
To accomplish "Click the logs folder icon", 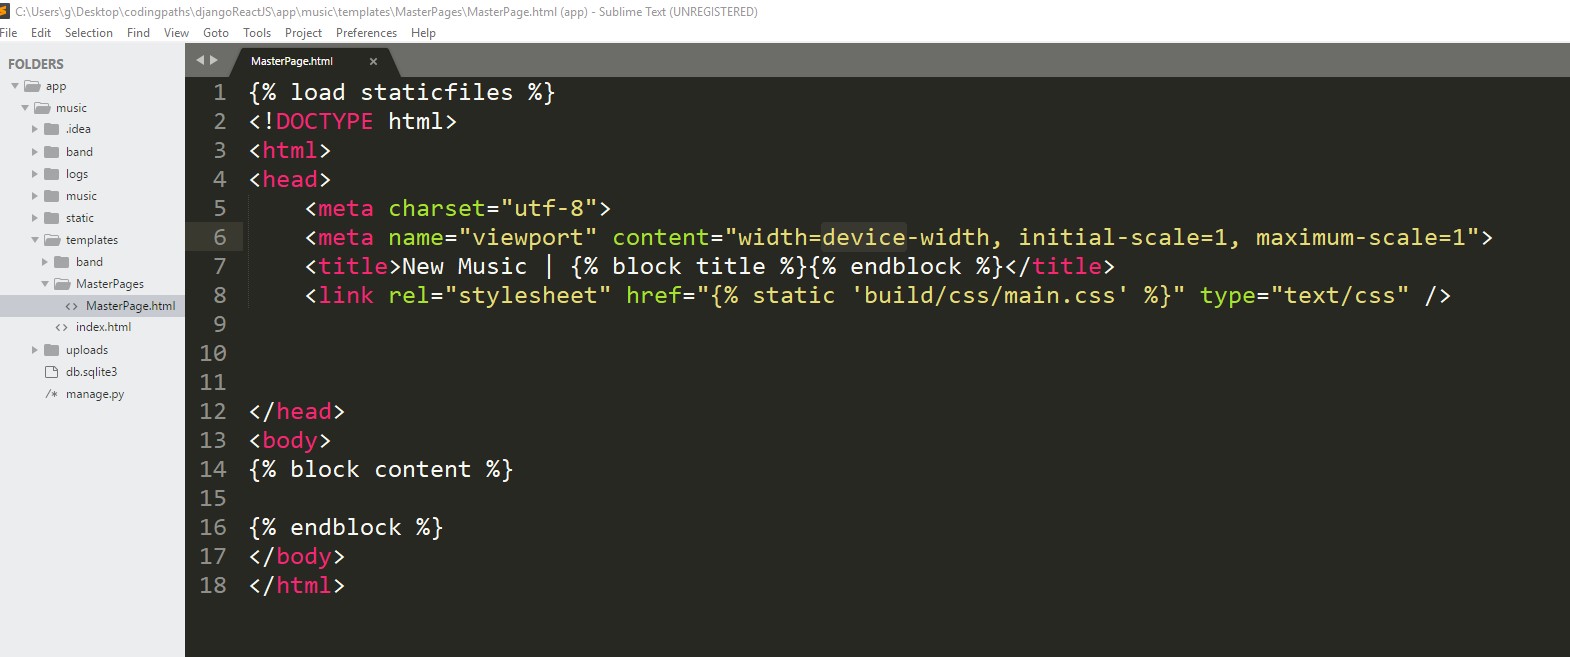I will (52, 174).
